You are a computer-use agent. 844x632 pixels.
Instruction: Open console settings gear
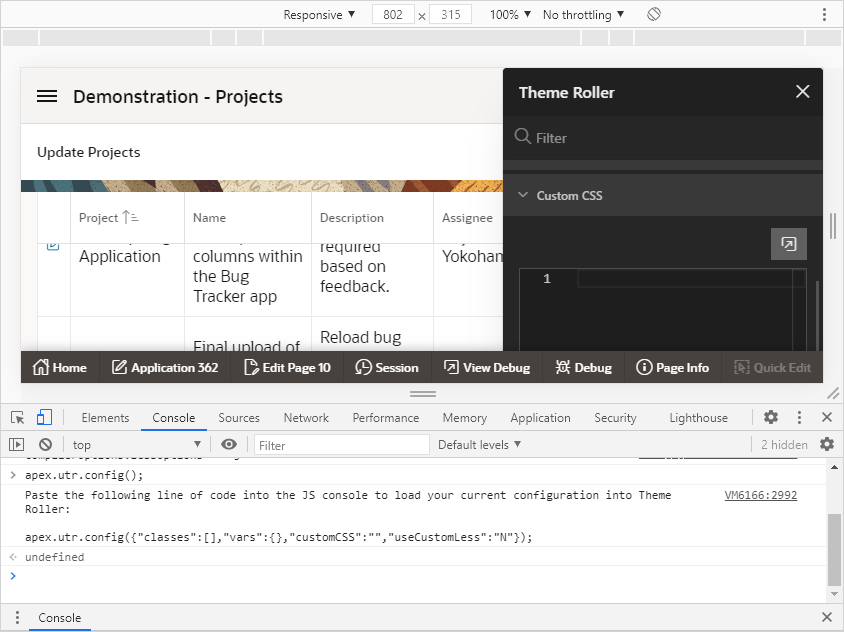click(x=827, y=444)
